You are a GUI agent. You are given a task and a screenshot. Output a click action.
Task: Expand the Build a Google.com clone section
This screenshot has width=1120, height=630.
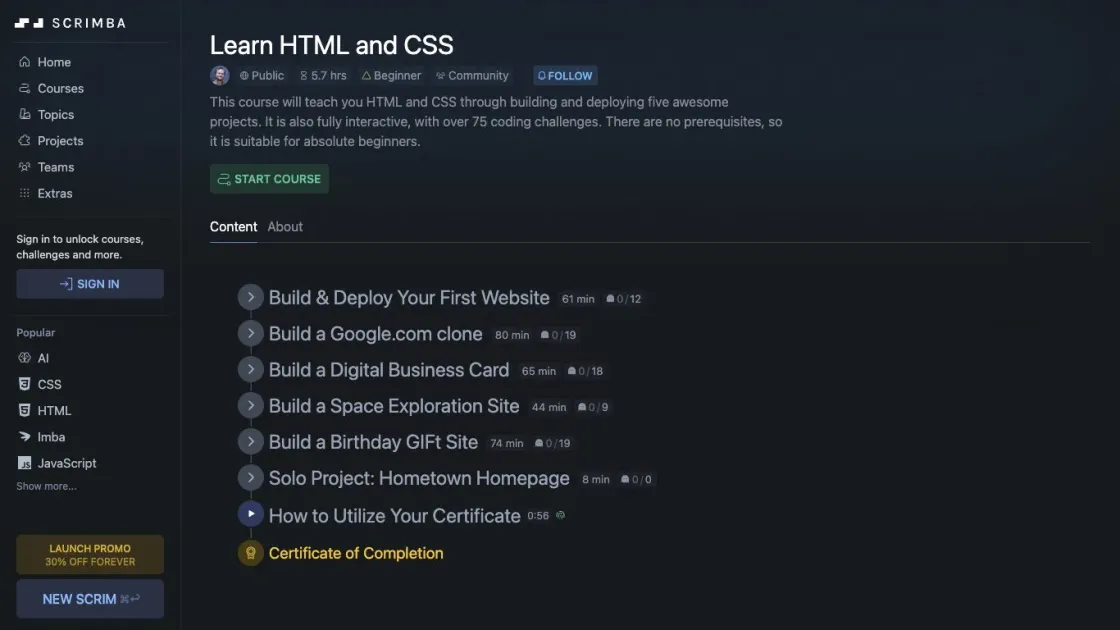tap(250, 333)
